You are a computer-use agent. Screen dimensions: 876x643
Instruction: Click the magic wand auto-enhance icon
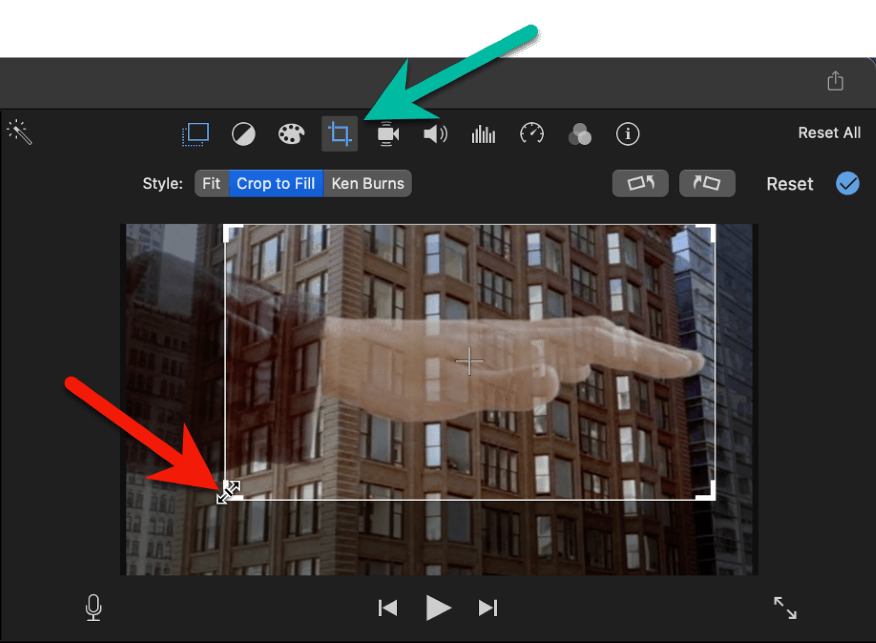(19, 132)
